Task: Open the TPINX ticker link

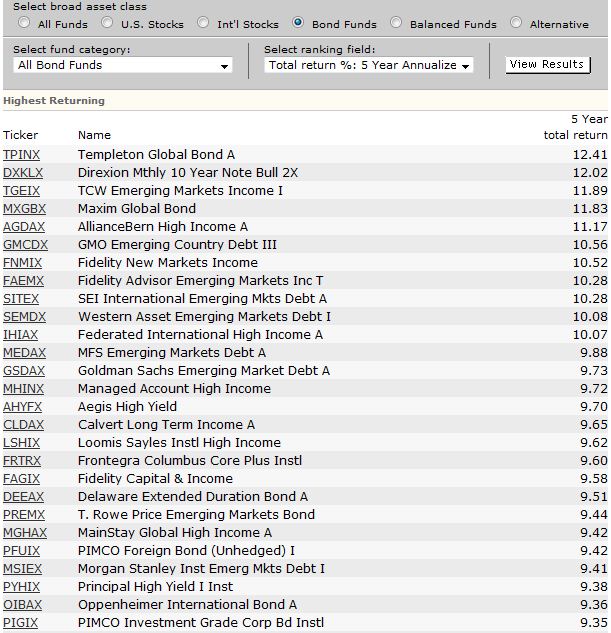Action: pyautogui.click(x=21, y=155)
